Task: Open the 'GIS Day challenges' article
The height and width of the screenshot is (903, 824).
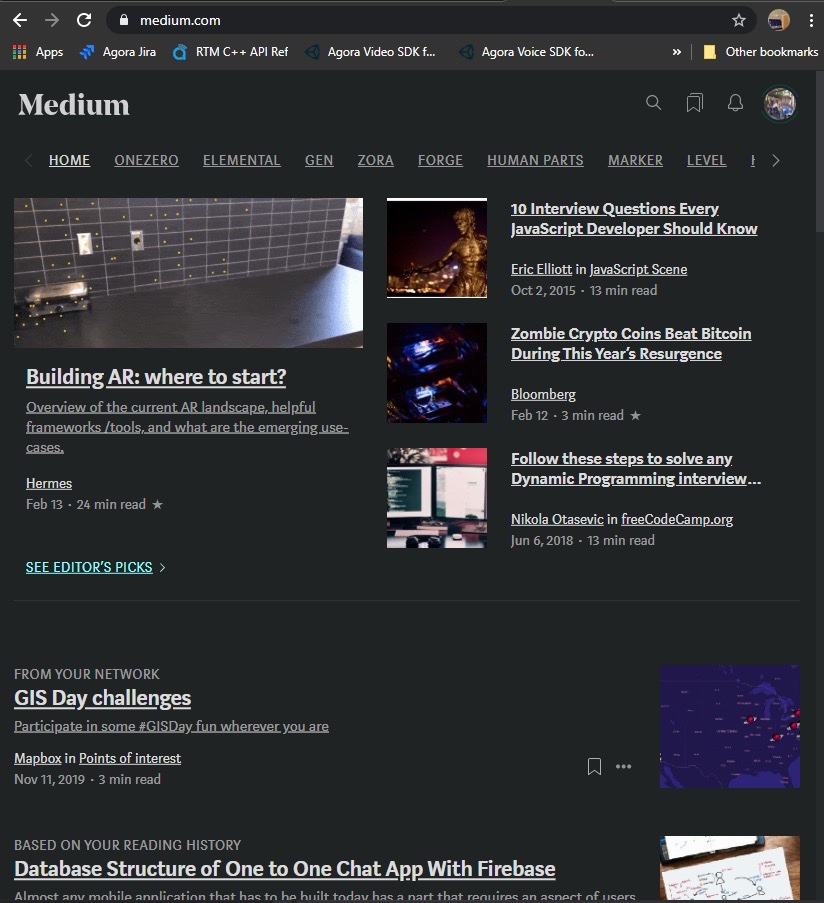Action: (102, 698)
